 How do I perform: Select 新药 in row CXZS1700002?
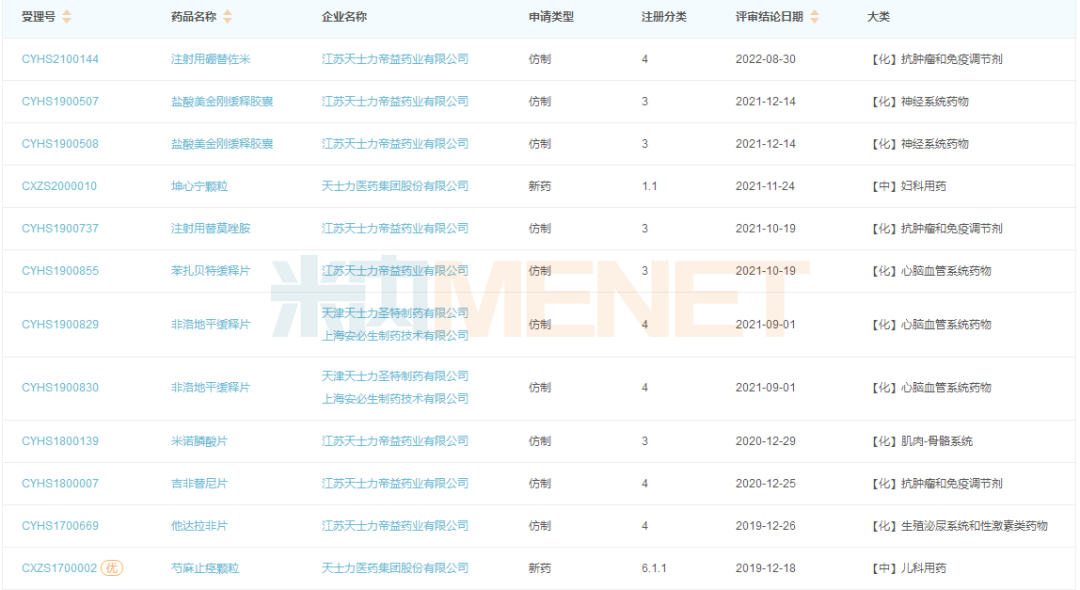tap(539, 568)
